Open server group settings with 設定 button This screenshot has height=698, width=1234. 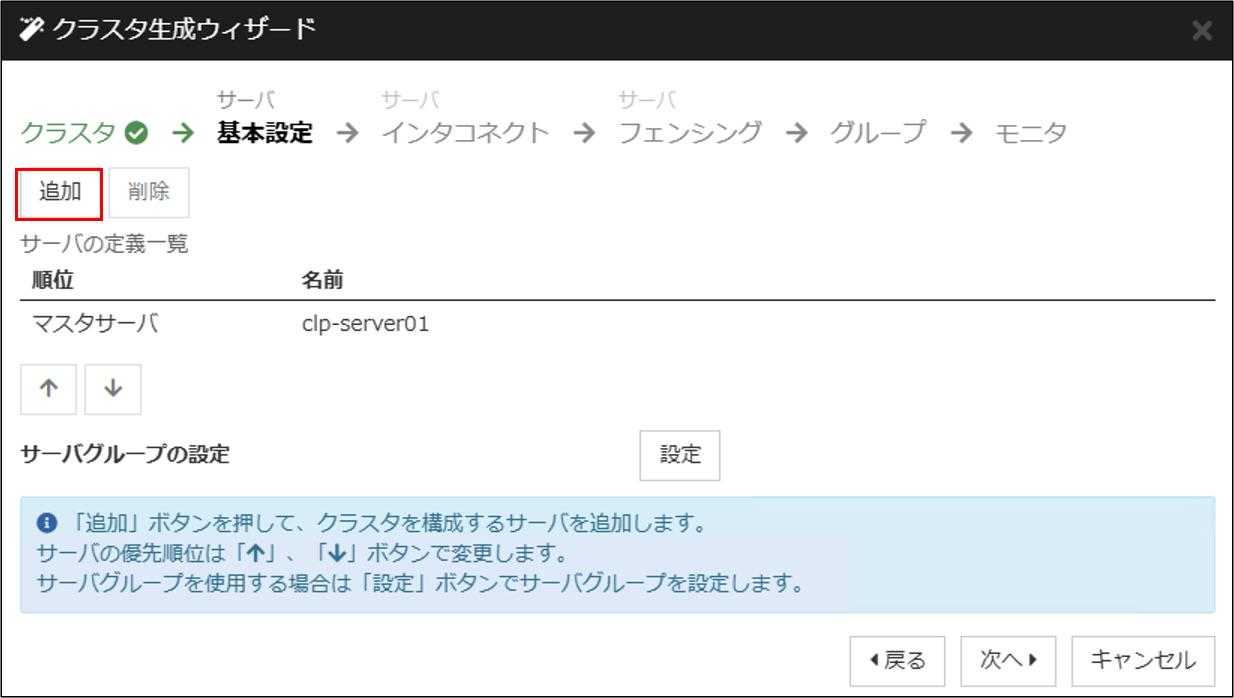[x=680, y=455]
